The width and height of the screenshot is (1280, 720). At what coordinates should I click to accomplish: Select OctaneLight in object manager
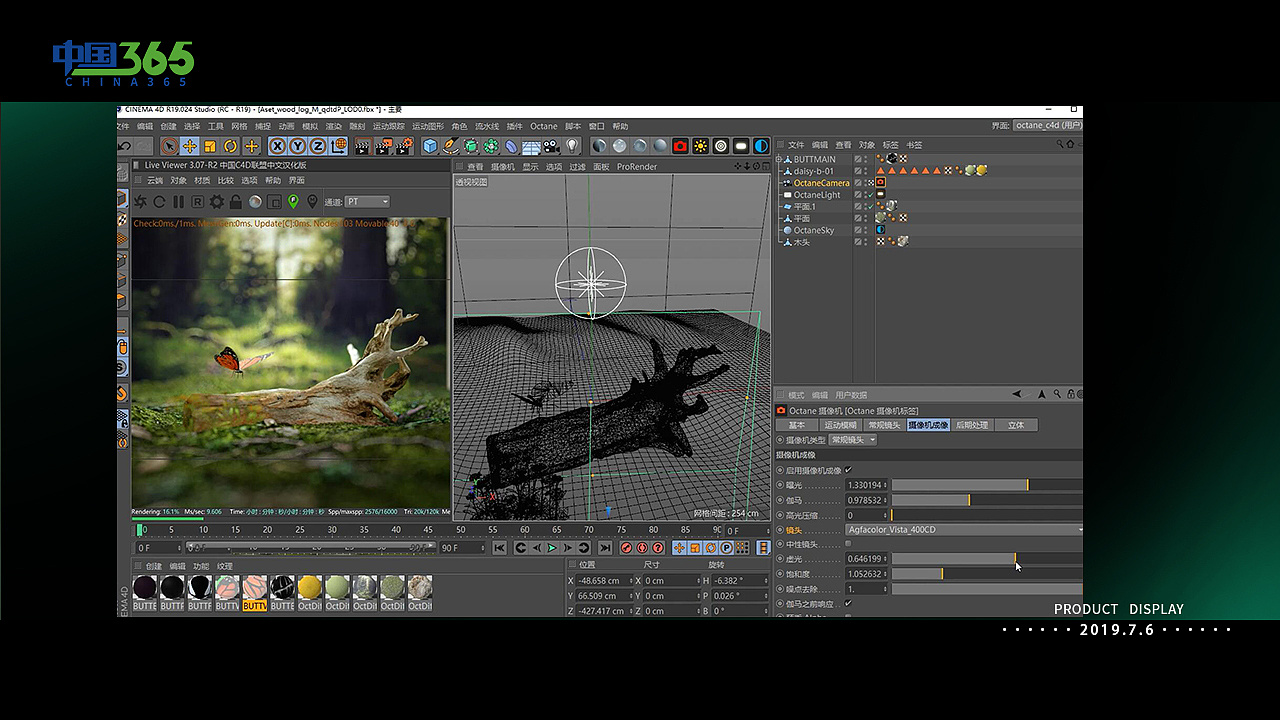click(x=817, y=195)
